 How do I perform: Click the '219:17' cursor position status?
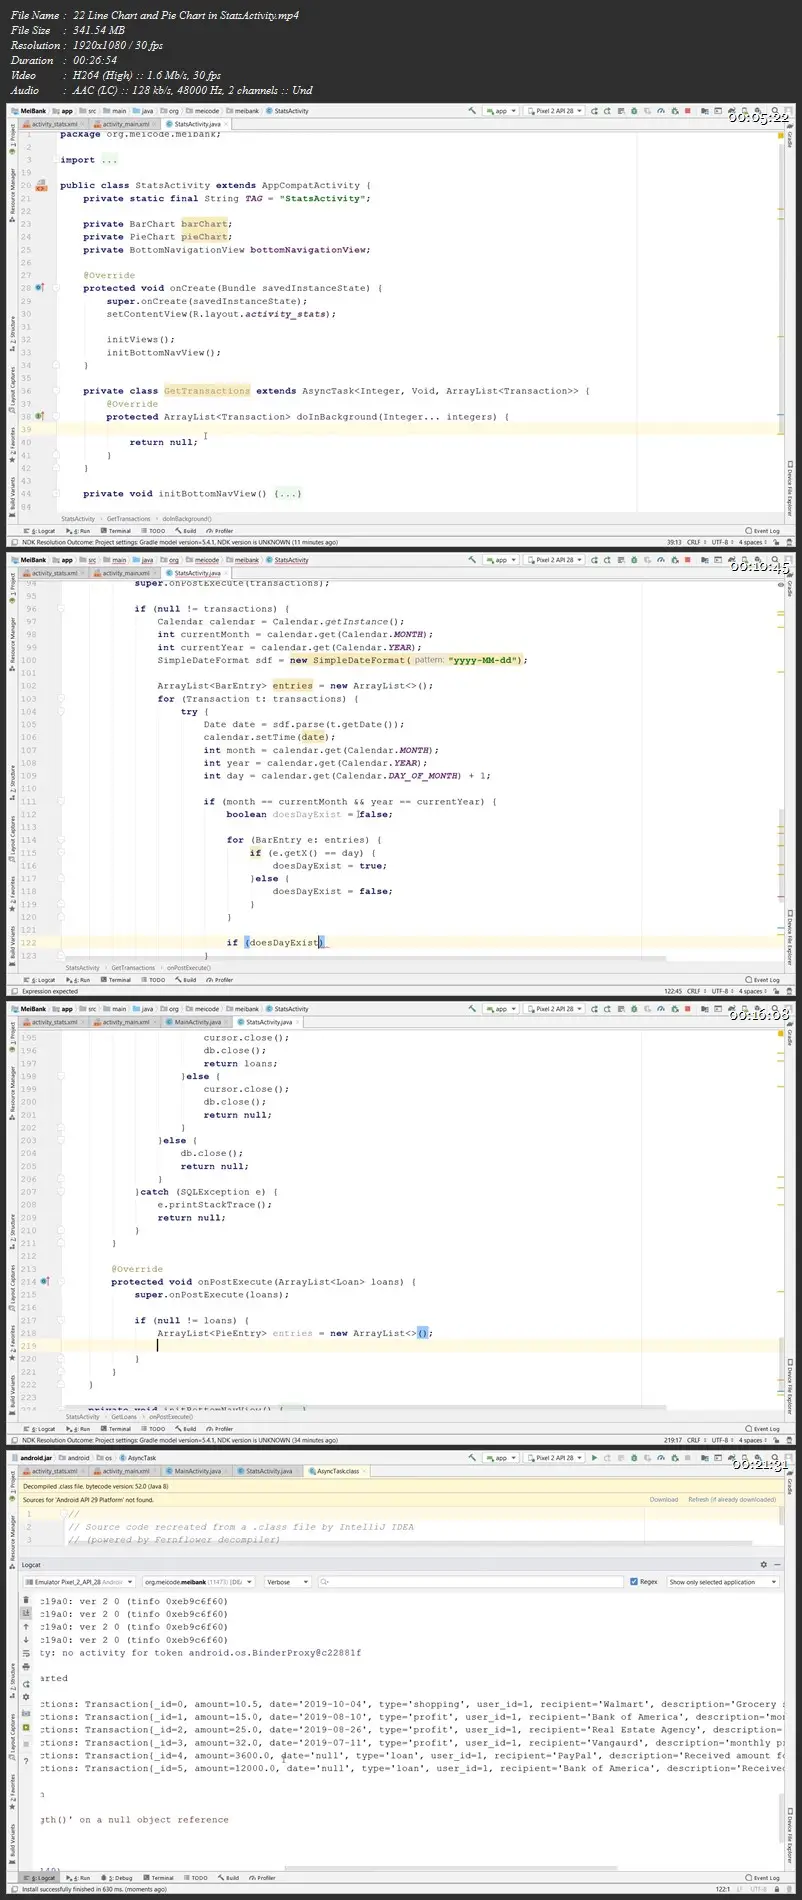coord(674,1440)
